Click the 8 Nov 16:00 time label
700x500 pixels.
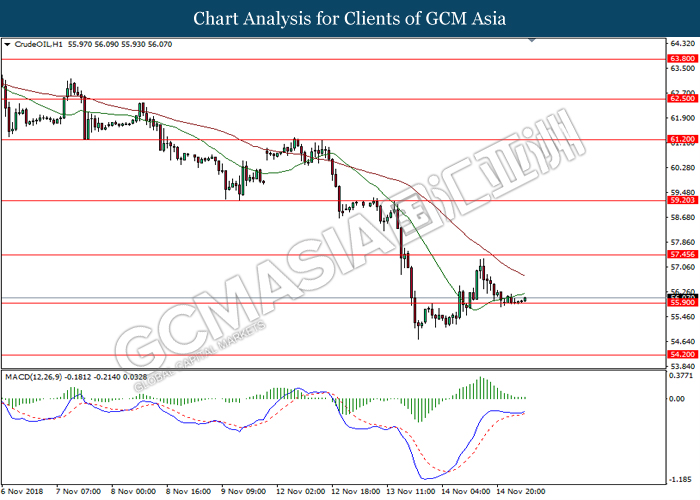click(189, 492)
